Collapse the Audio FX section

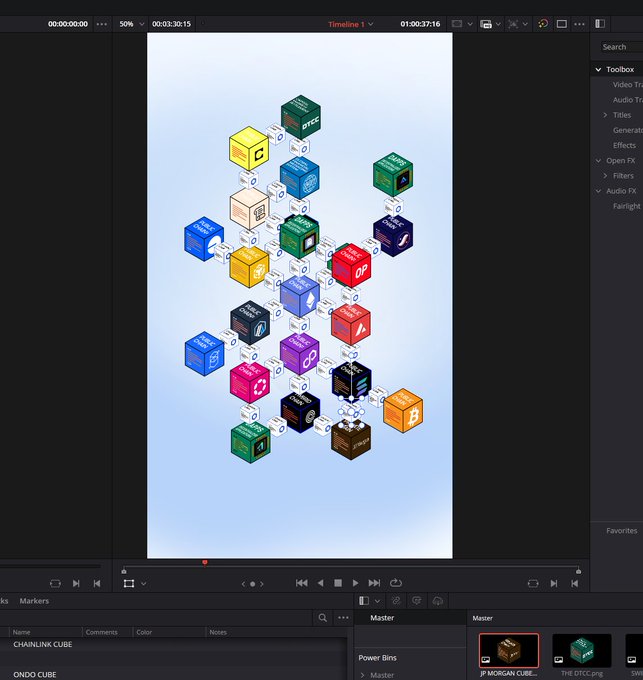(x=598, y=191)
